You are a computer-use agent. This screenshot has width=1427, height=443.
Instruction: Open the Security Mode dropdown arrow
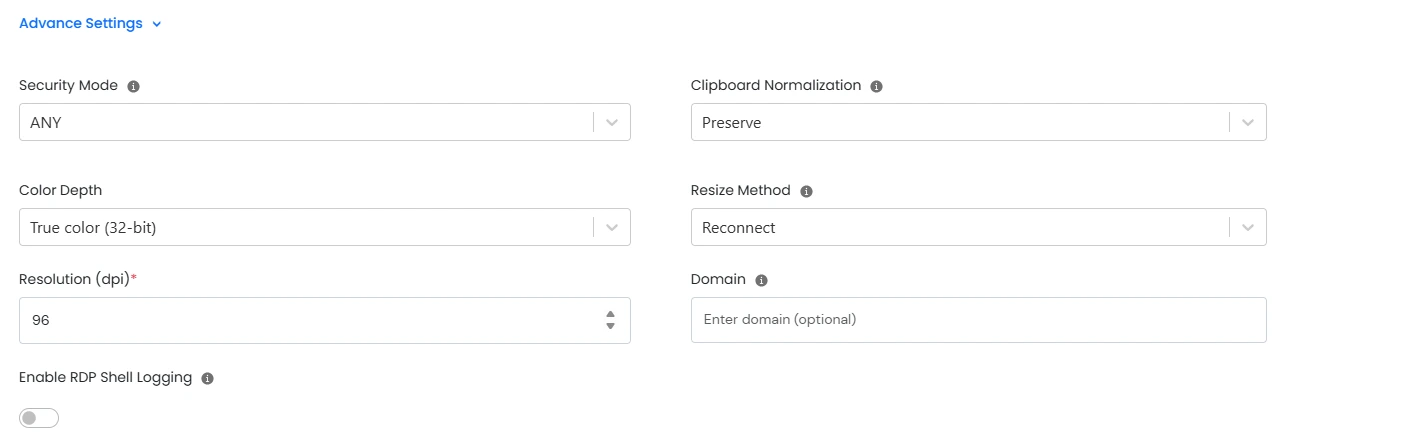pyautogui.click(x=612, y=123)
